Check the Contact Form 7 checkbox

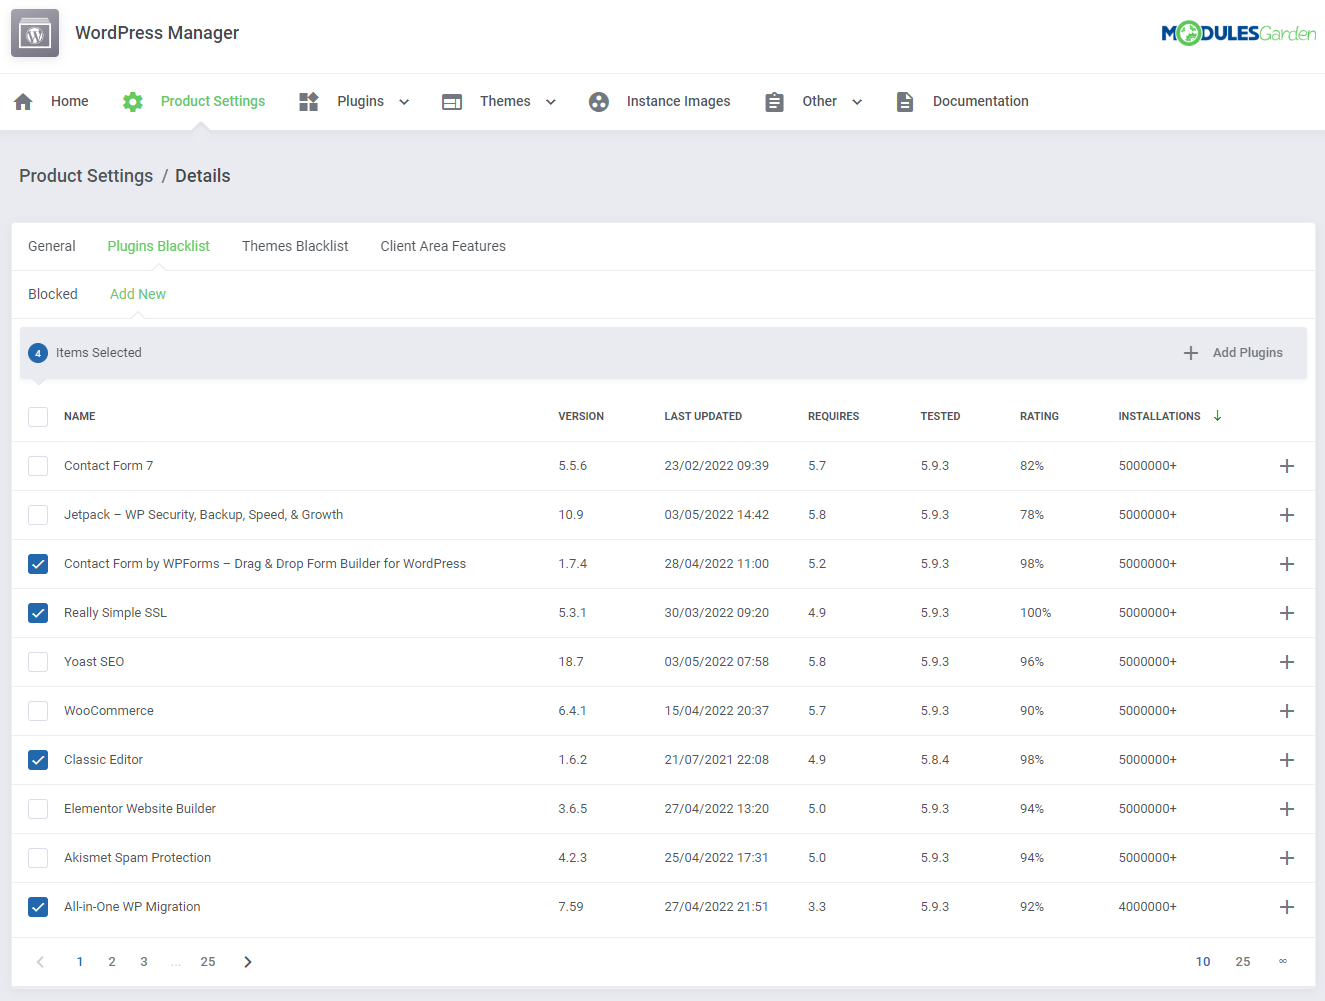tap(38, 466)
